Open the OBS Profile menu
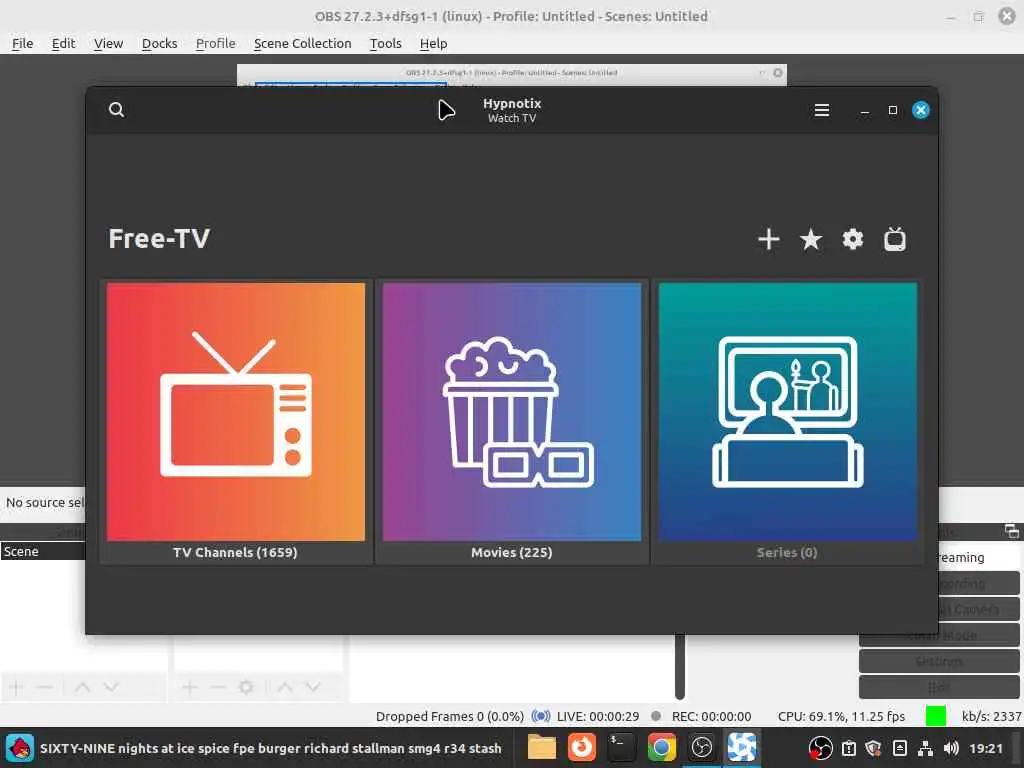Screen dimensions: 1024x768 [x=216, y=43]
